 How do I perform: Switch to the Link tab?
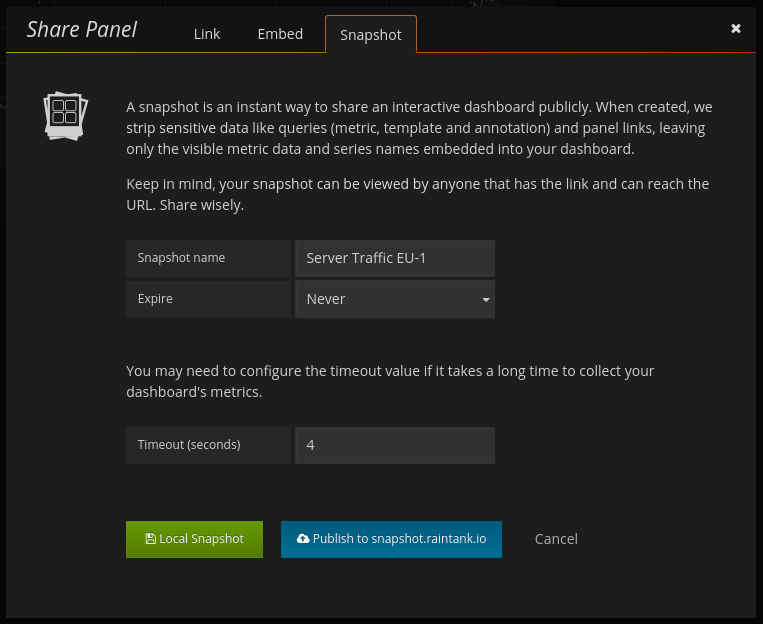[x=207, y=34]
